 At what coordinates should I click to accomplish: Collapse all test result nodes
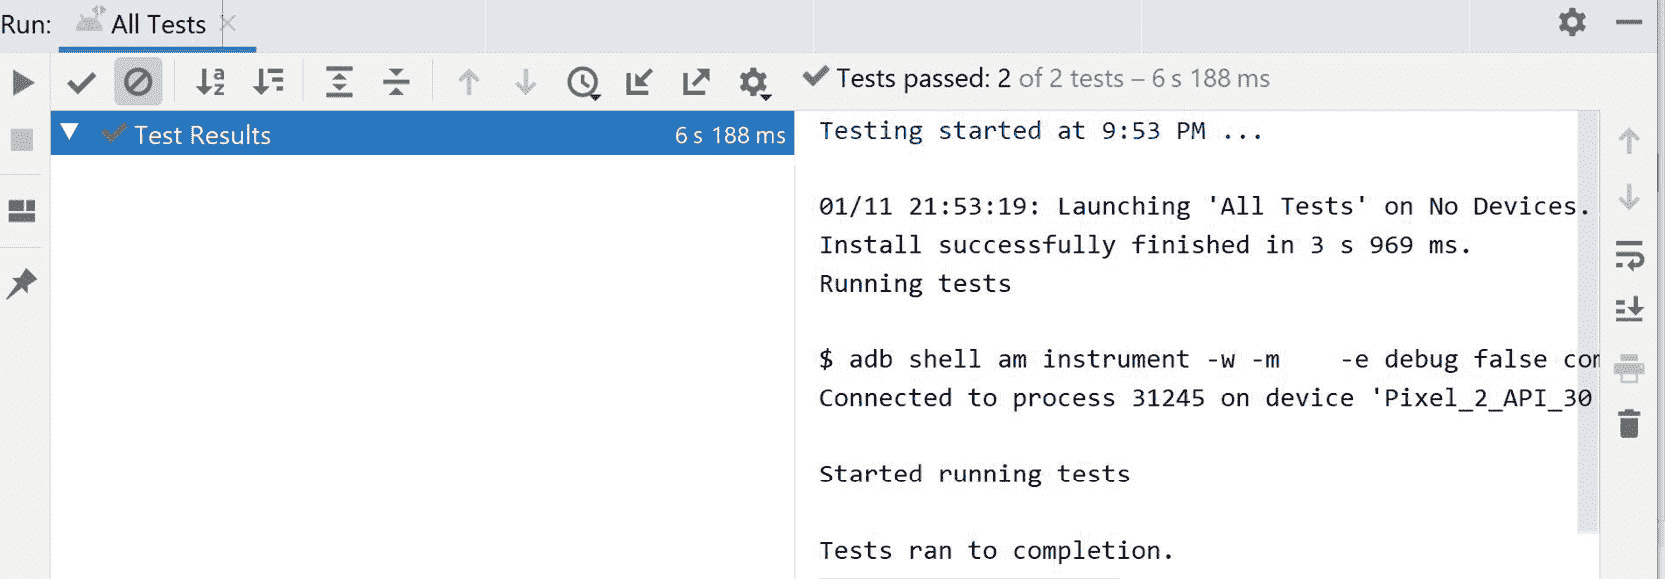coord(396,82)
